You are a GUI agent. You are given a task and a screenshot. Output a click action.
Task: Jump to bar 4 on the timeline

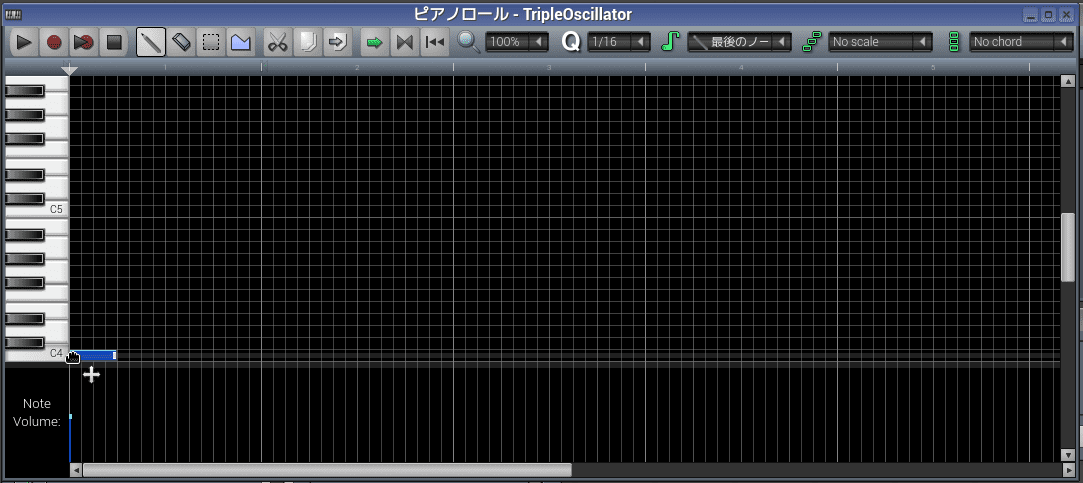tap(741, 67)
